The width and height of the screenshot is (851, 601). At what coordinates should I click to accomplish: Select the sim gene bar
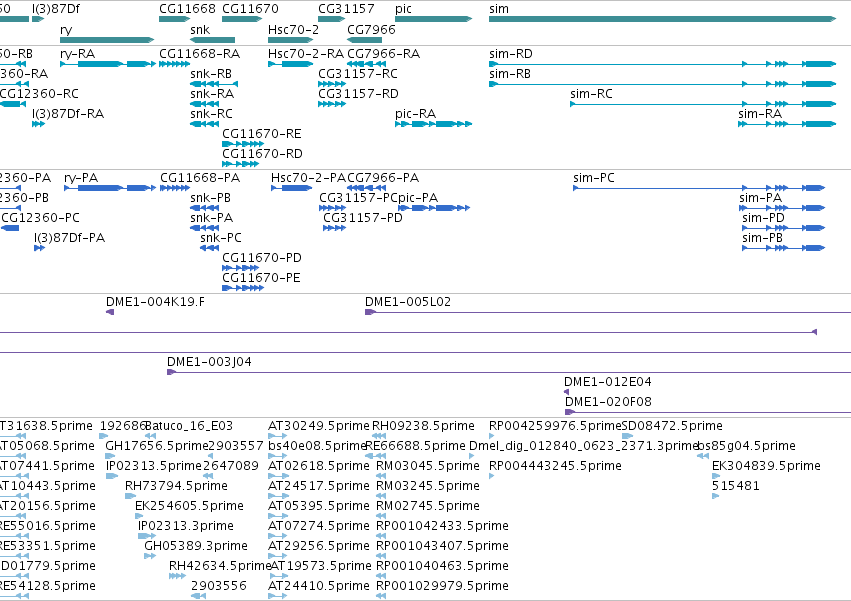662,19
